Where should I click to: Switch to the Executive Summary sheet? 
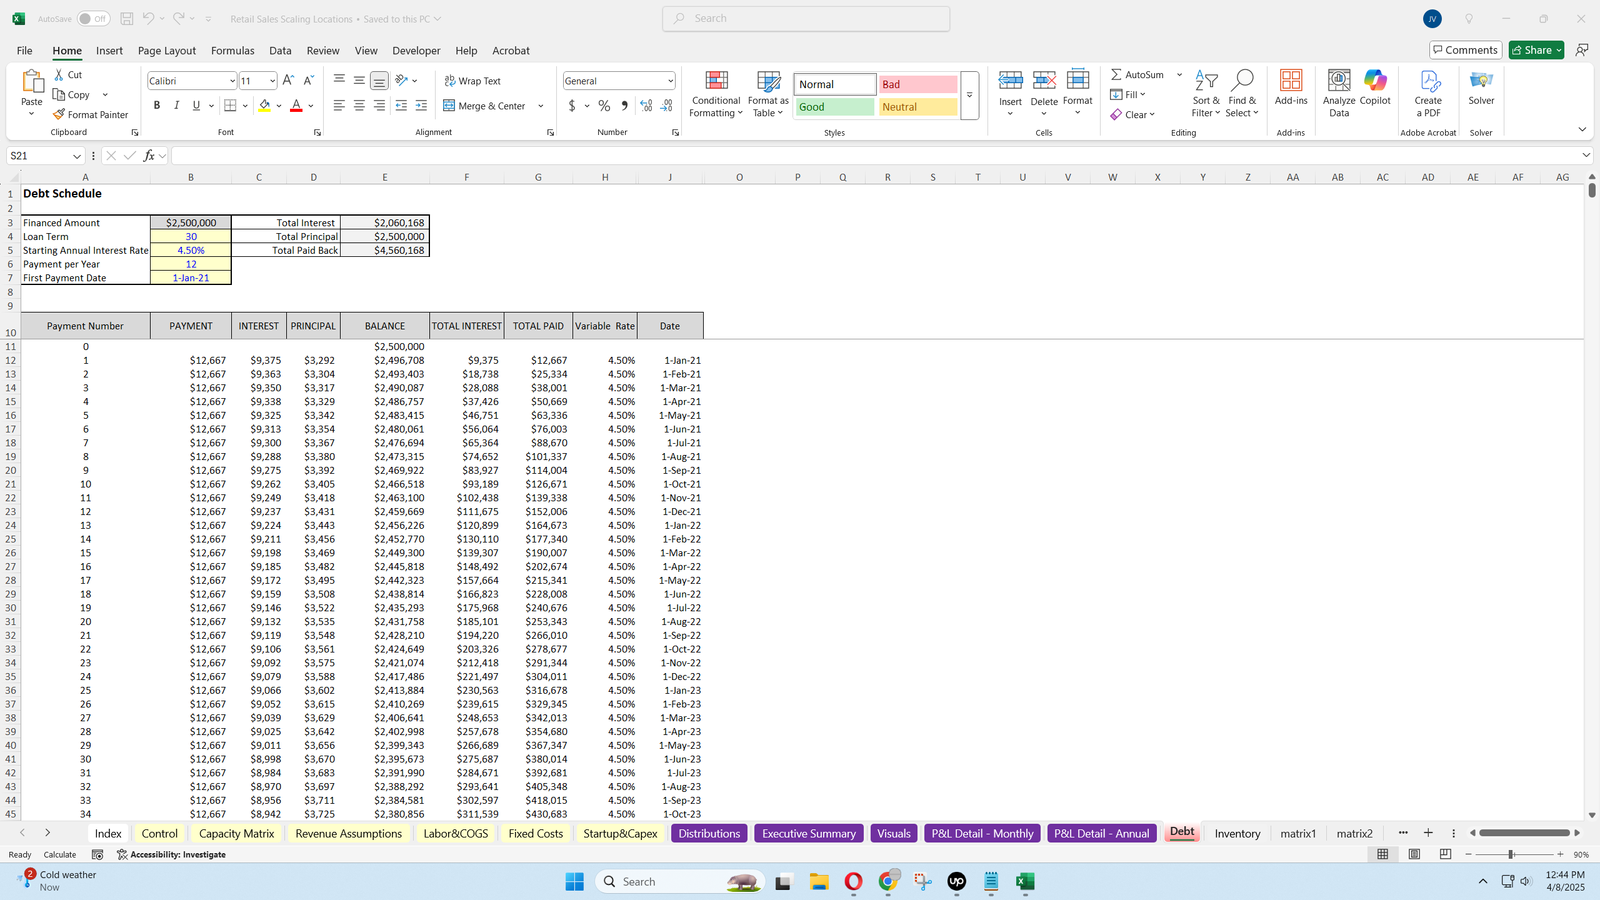click(808, 834)
